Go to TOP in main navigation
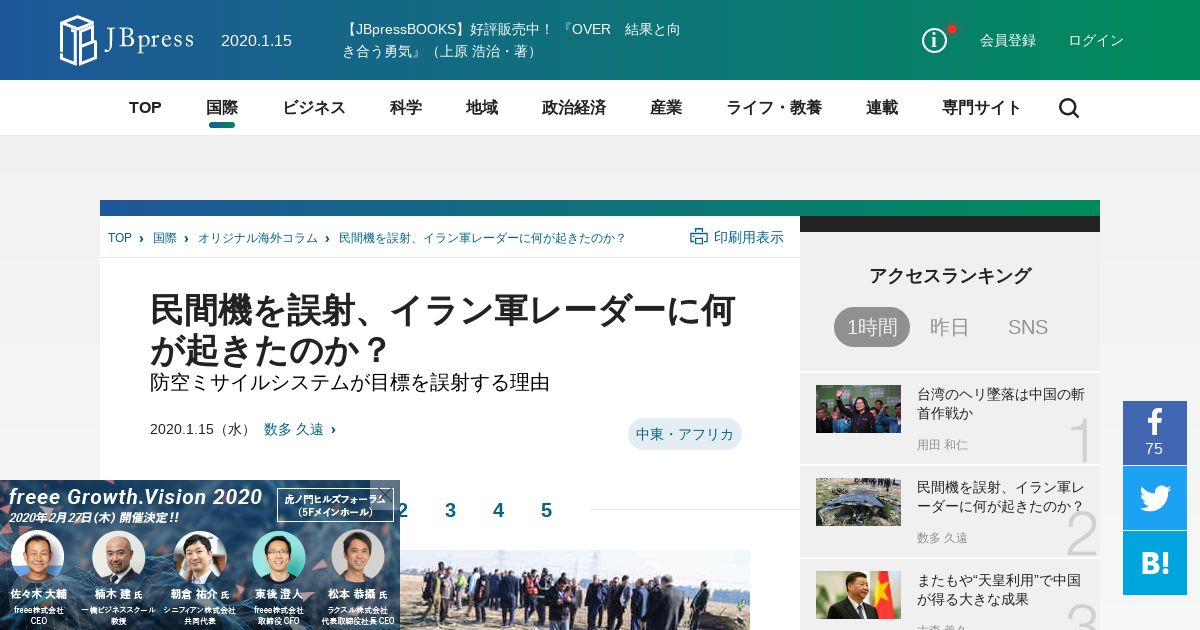The width and height of the screenshot is (1200, 630). (x=145, y=108)
